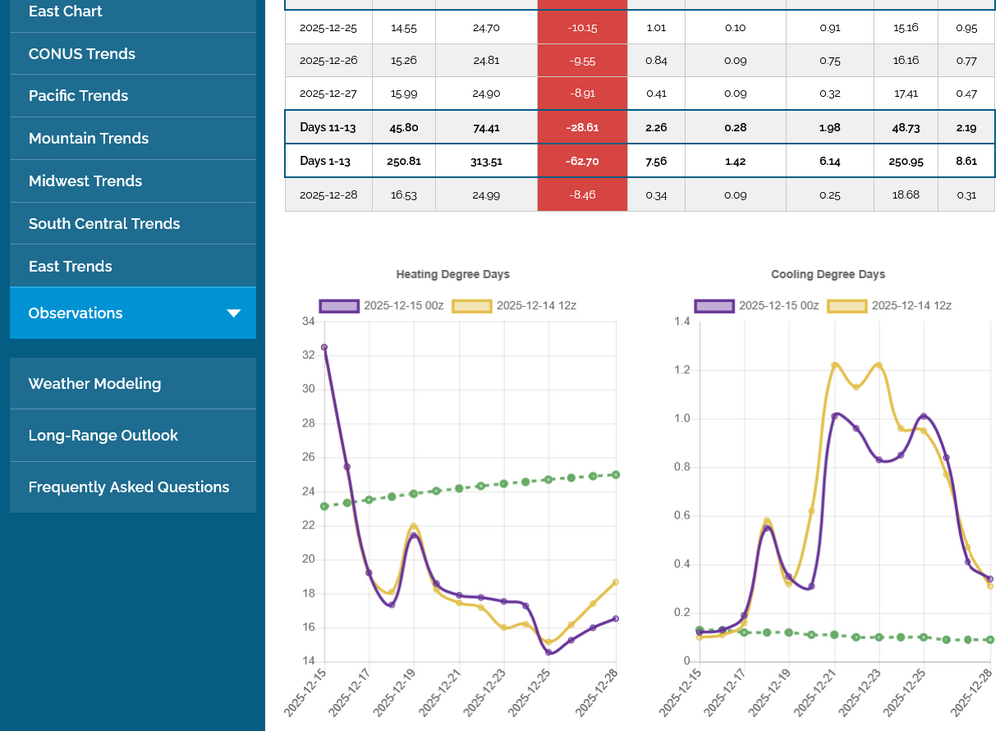1000x731 pixels.
Task: Open the East Chart menu item
Action: pyautogui.click(x=65, y=12)
